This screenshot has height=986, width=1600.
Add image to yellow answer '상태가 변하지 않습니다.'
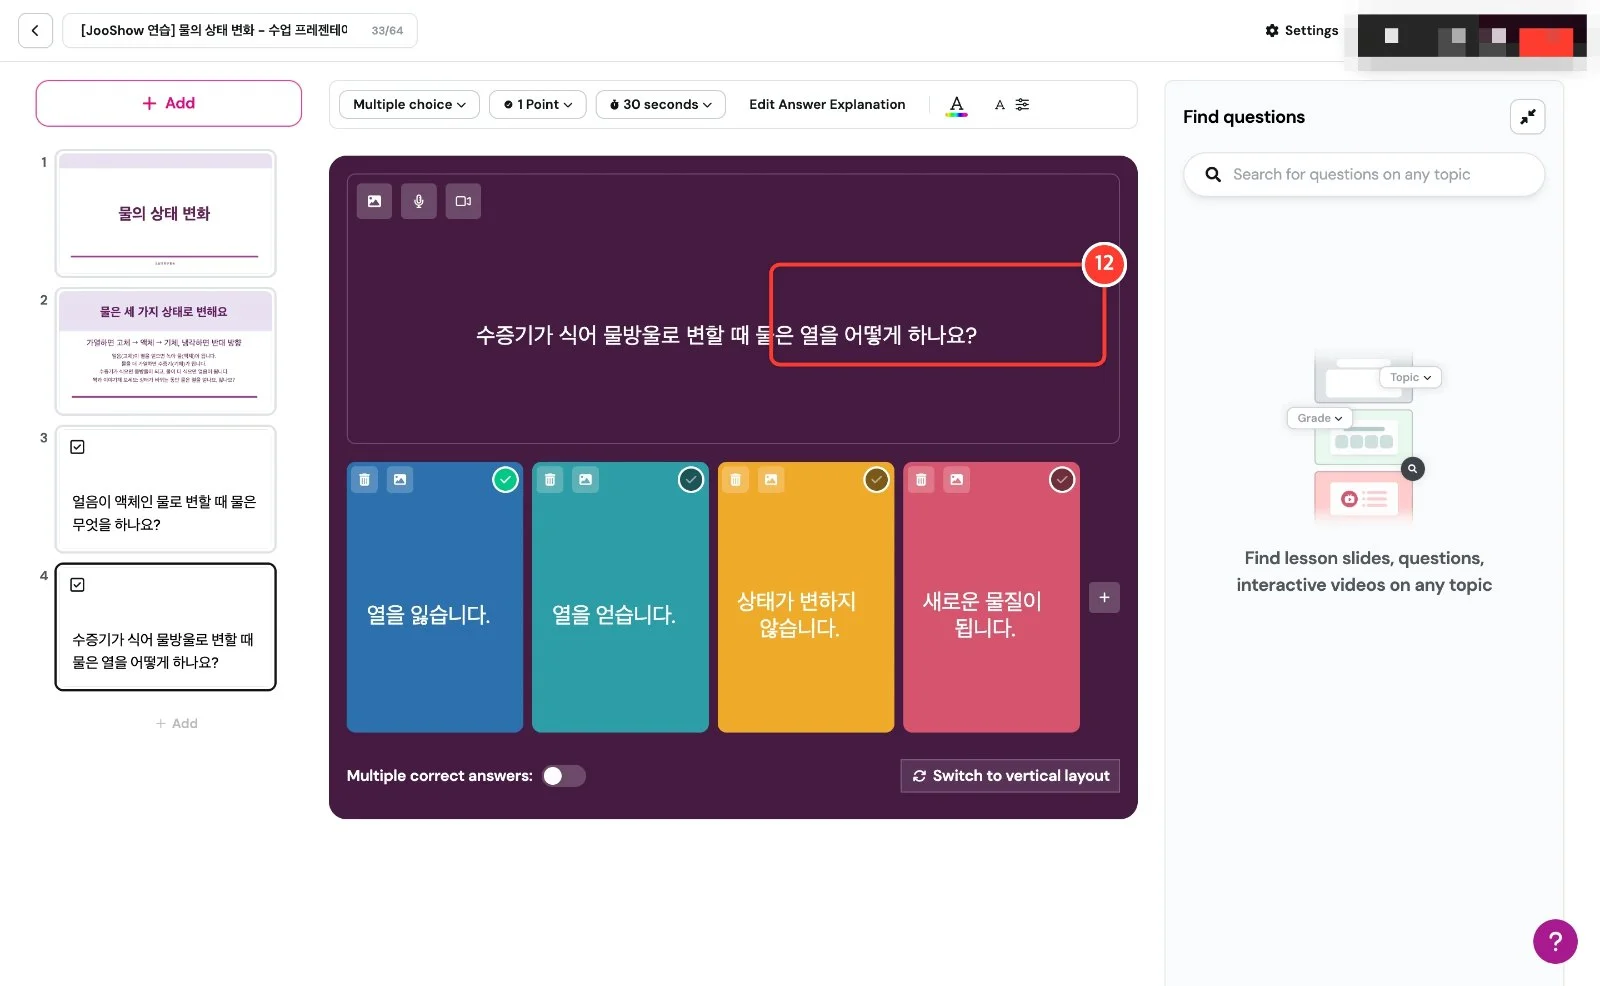click(771, 480)
